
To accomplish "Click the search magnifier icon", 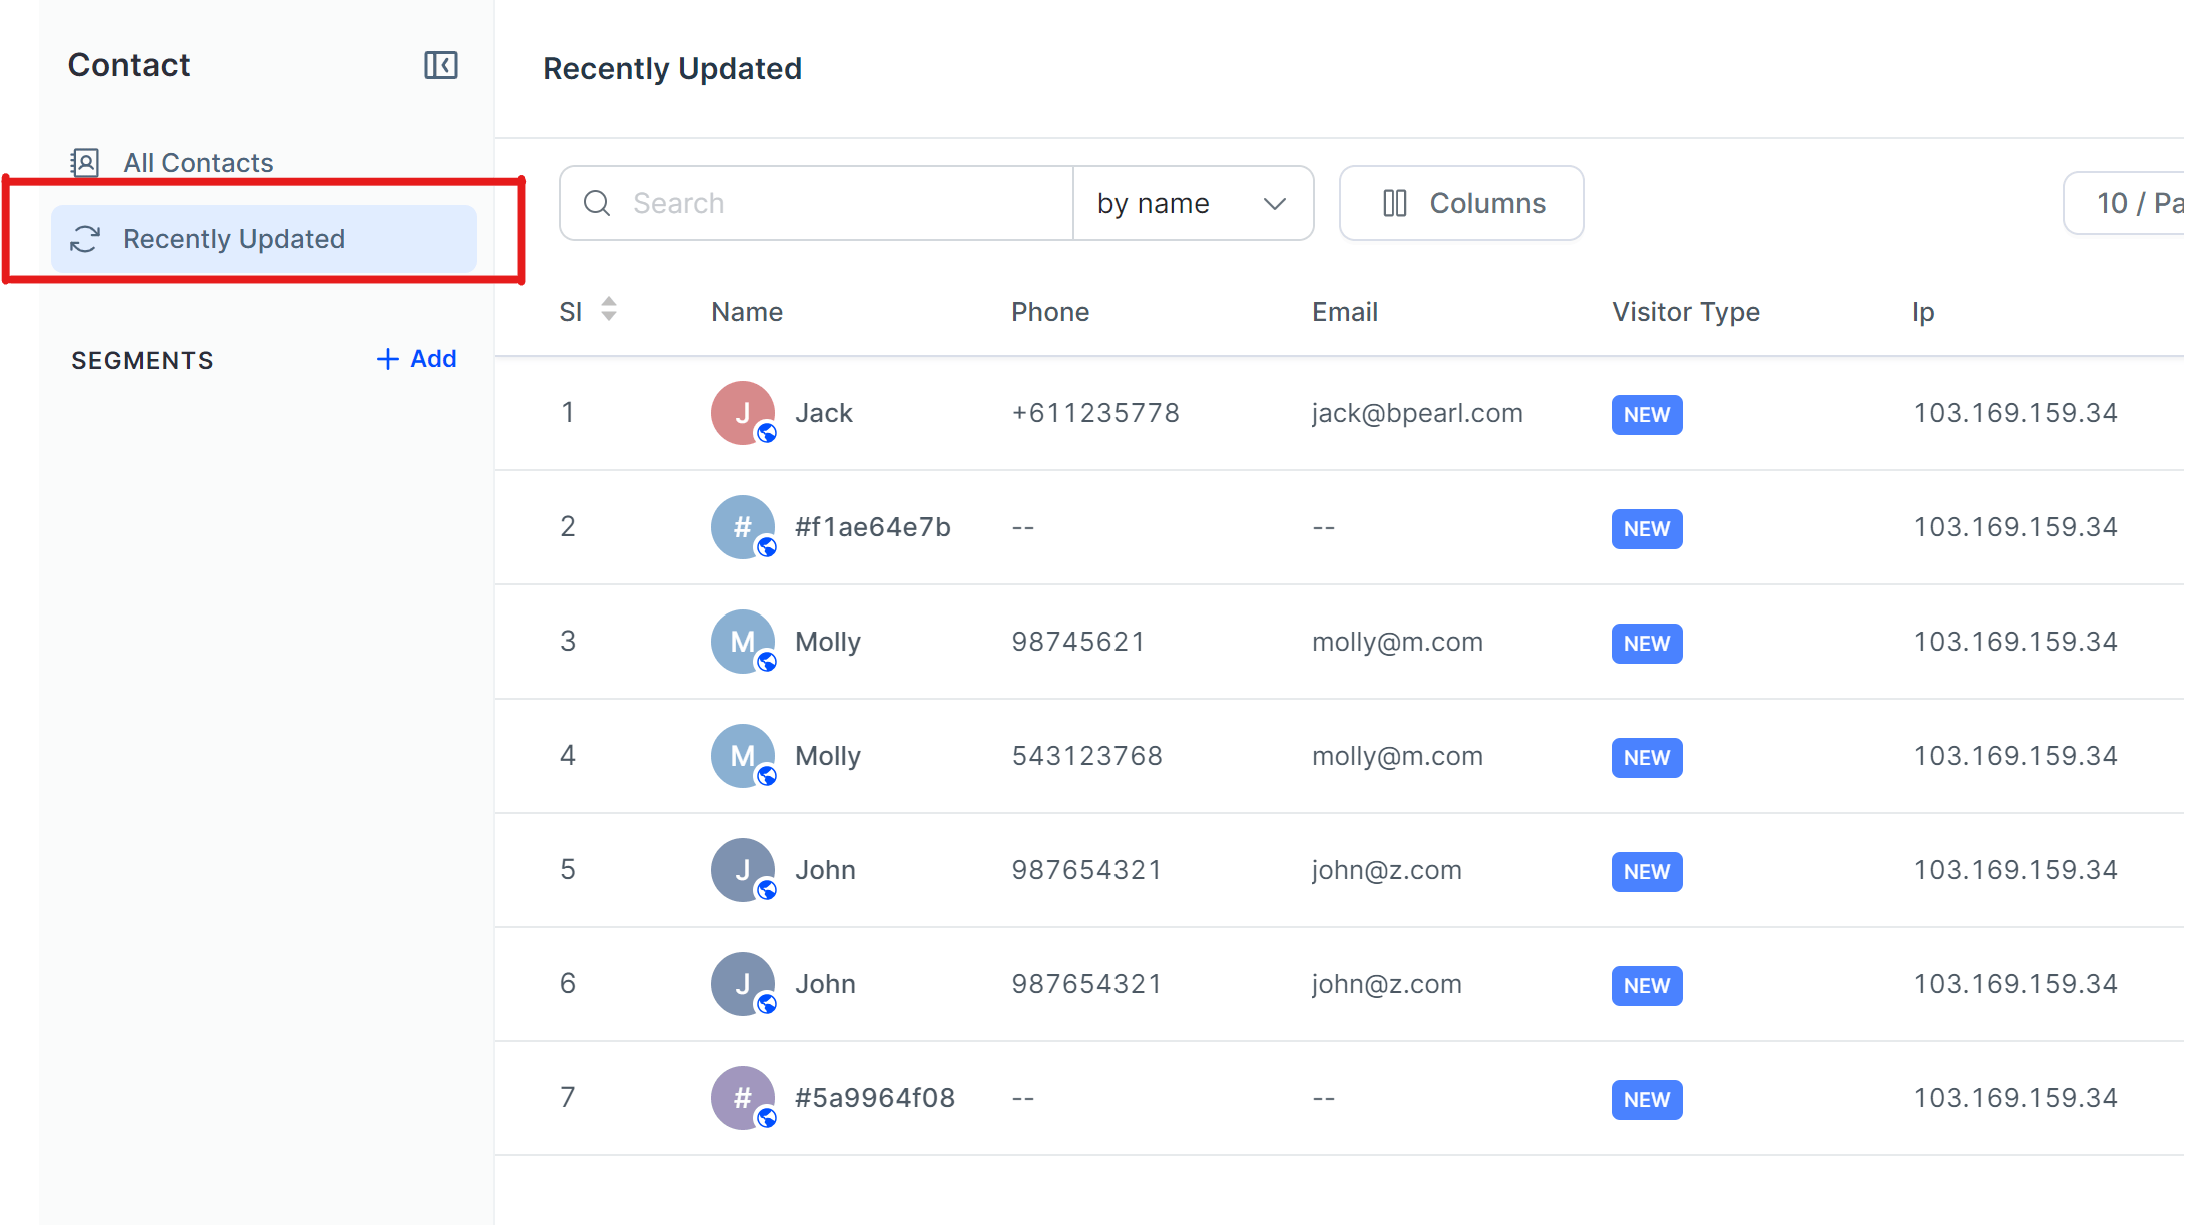I will (x=597, y=203).
